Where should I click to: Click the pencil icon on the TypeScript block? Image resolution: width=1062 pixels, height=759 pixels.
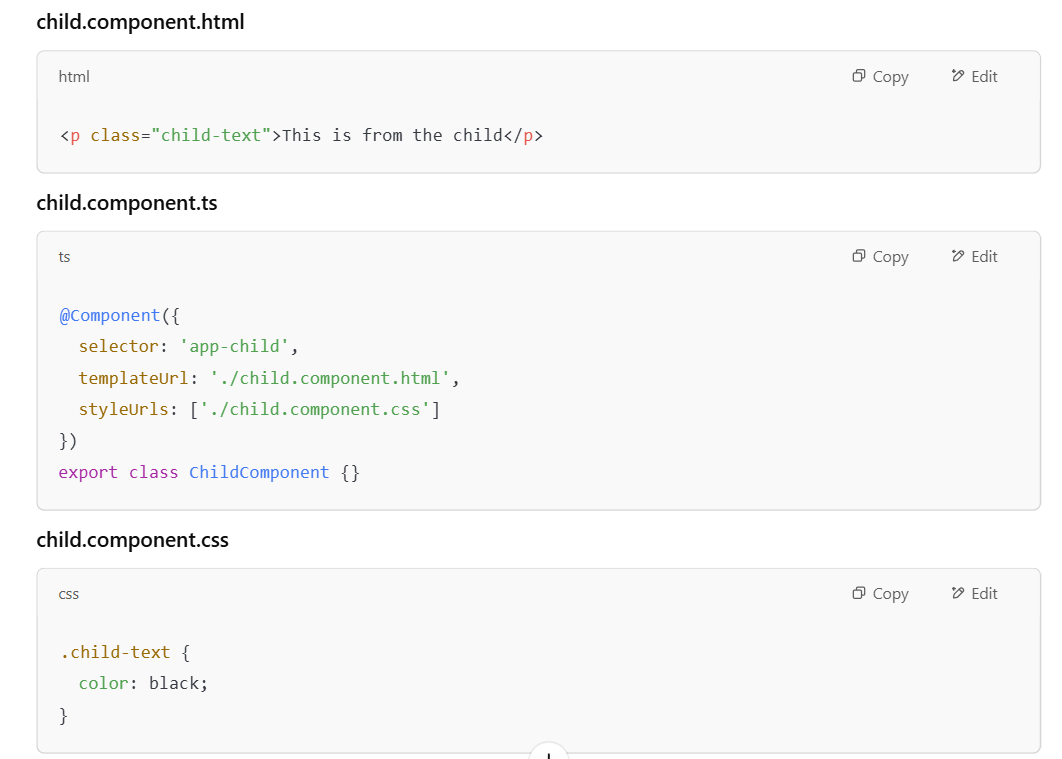coord(958,256)
